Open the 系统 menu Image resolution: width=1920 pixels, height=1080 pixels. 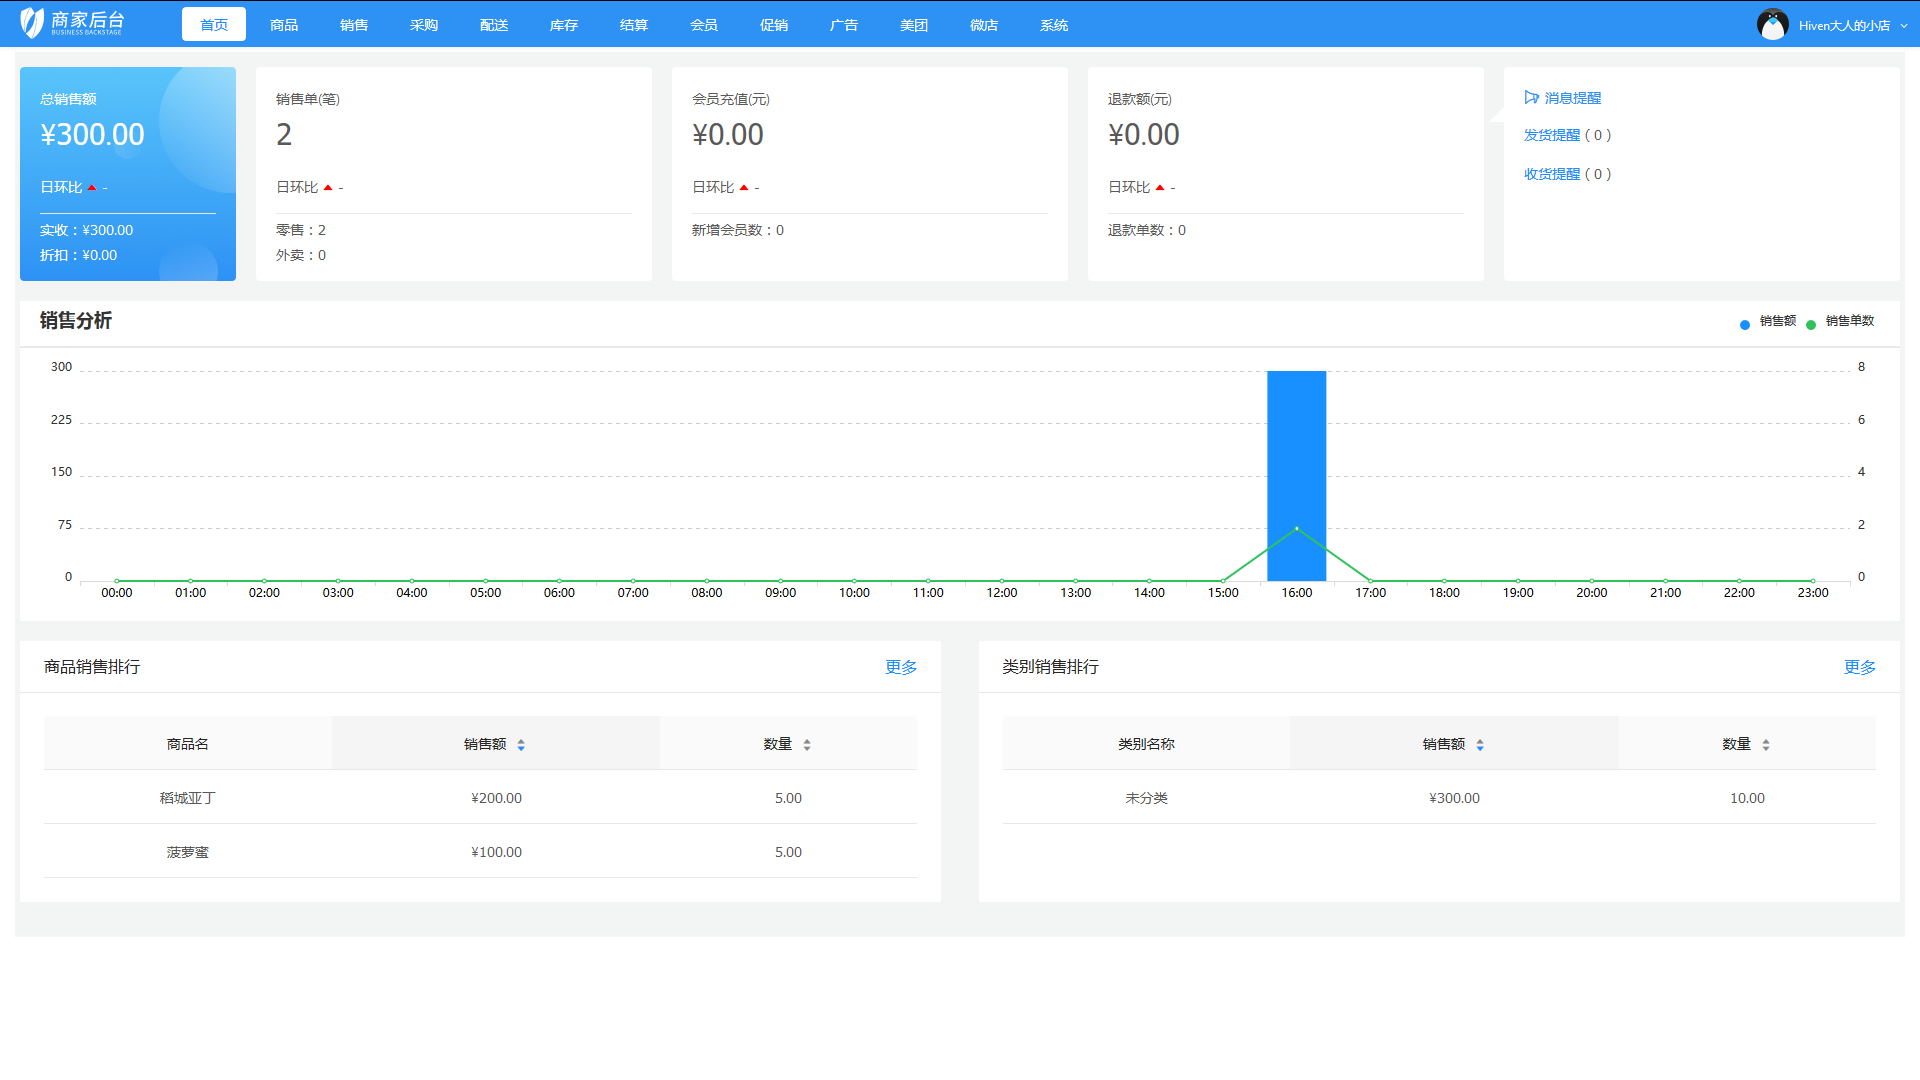coord(1053,24)
